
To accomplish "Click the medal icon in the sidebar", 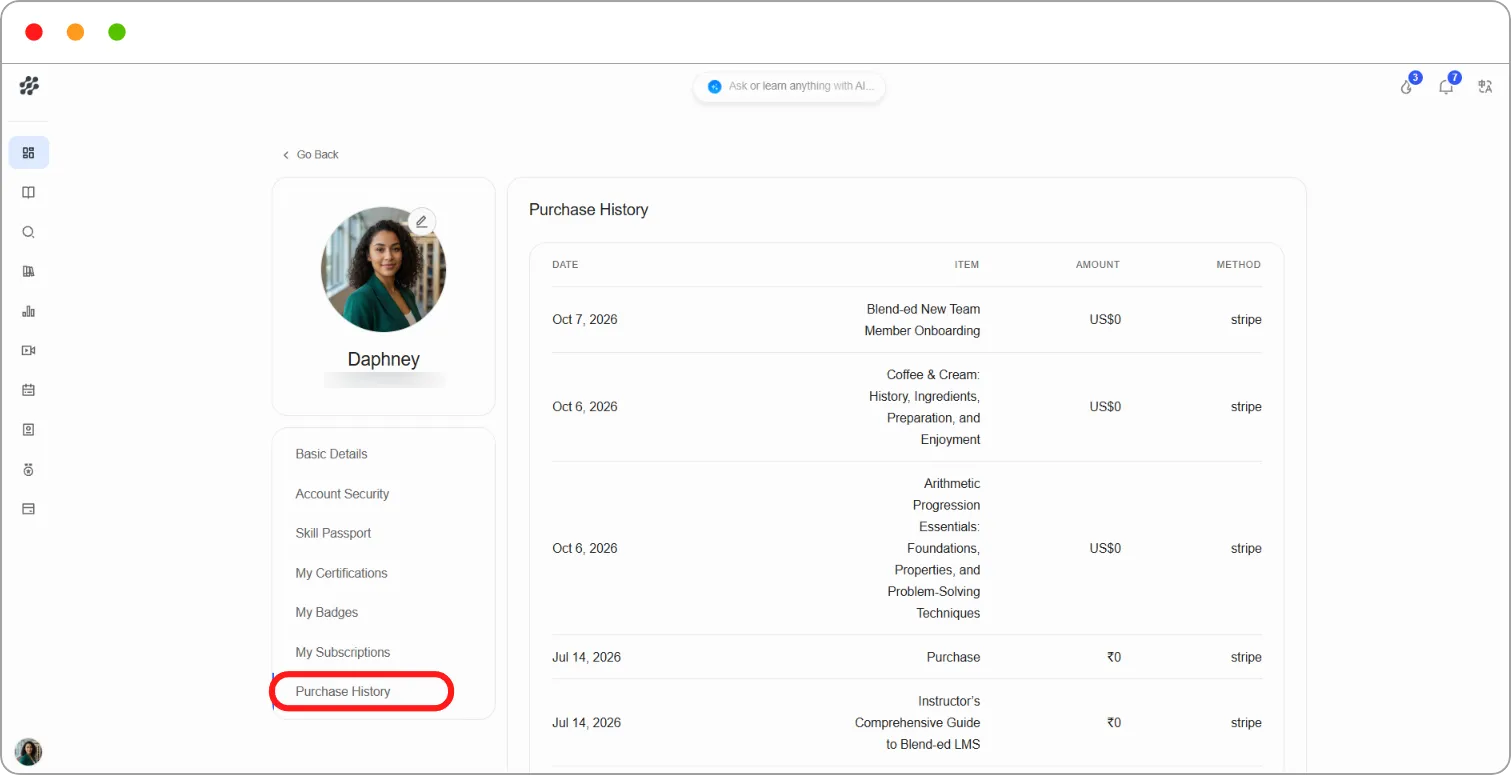I will click(x=29, y=469).
